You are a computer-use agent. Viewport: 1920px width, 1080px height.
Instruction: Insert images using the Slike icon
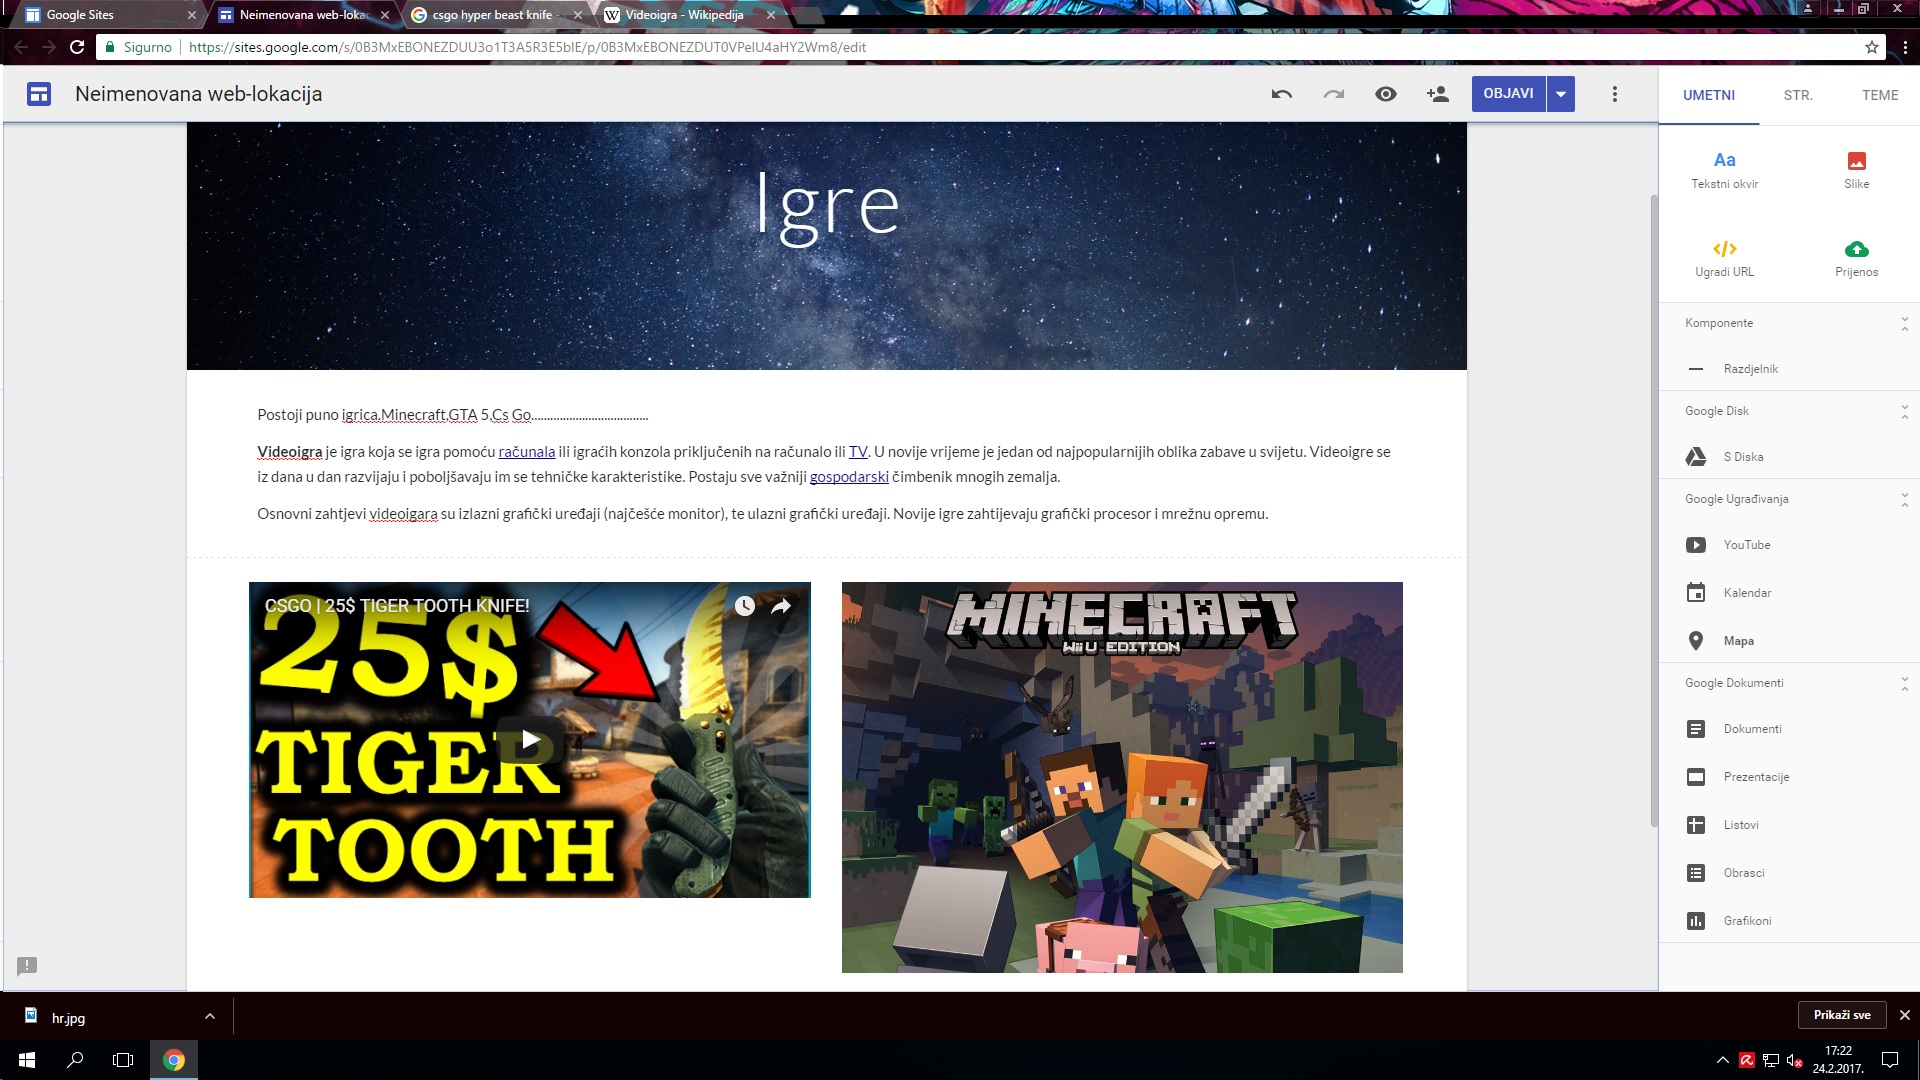[x=1856, y=170]
